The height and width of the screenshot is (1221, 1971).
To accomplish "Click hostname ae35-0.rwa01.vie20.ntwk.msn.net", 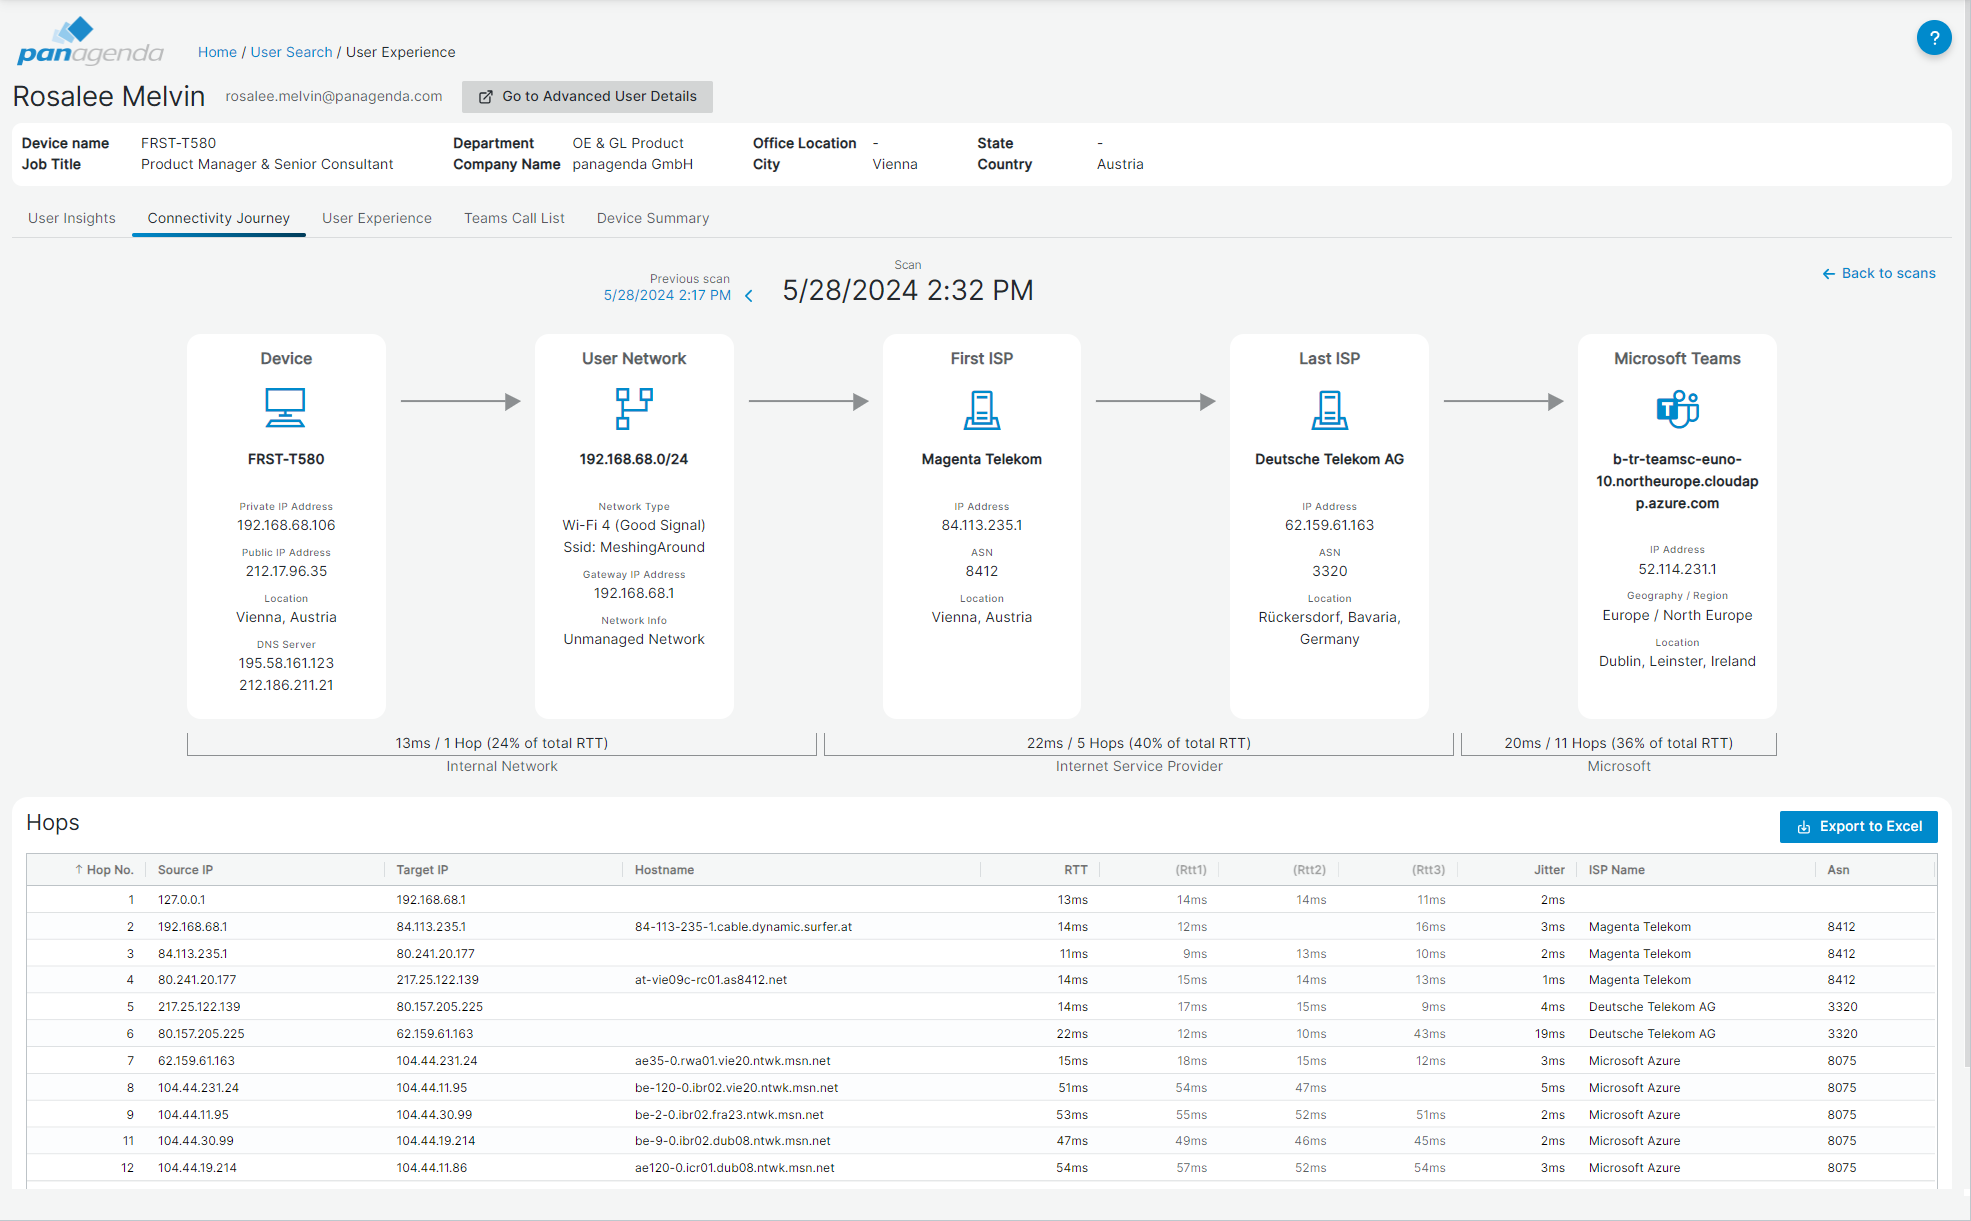I will click(733, 1061).
